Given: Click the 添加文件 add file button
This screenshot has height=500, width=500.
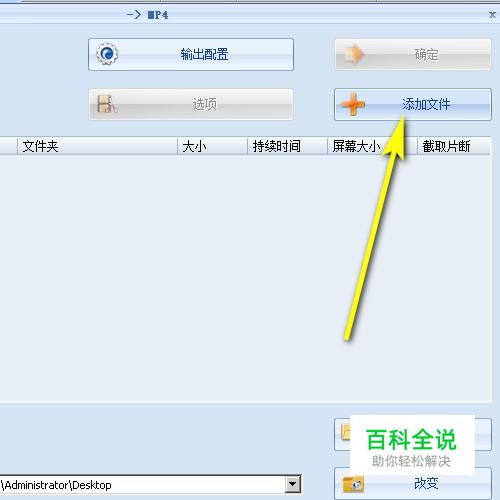Looking at the screenshot, I should (413, 104).
